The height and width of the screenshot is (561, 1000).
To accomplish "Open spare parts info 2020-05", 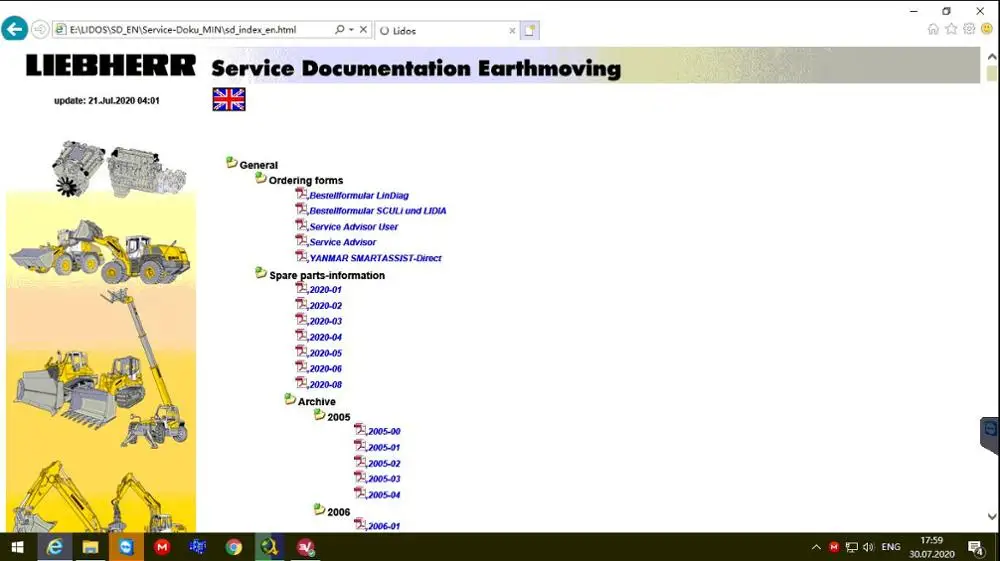I will click(x=325, y=353).
